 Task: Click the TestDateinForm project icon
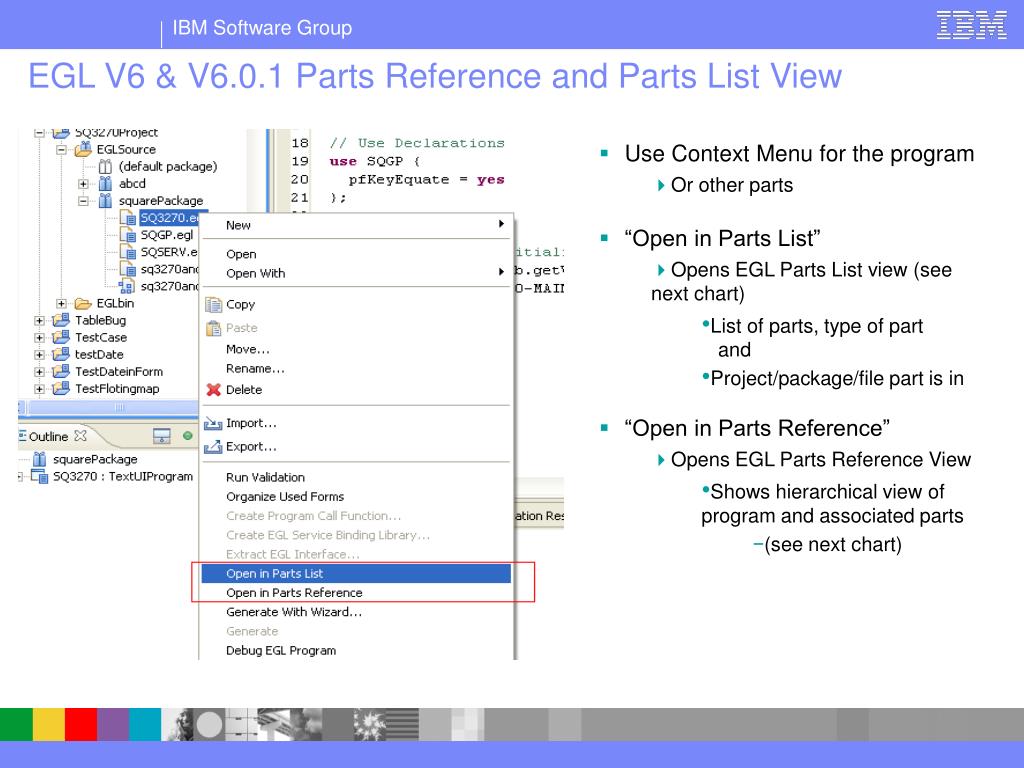coord(61,371)
